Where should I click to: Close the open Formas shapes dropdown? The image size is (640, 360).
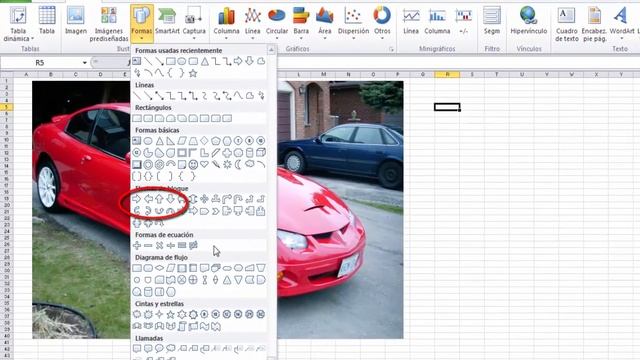pos(142,24)
